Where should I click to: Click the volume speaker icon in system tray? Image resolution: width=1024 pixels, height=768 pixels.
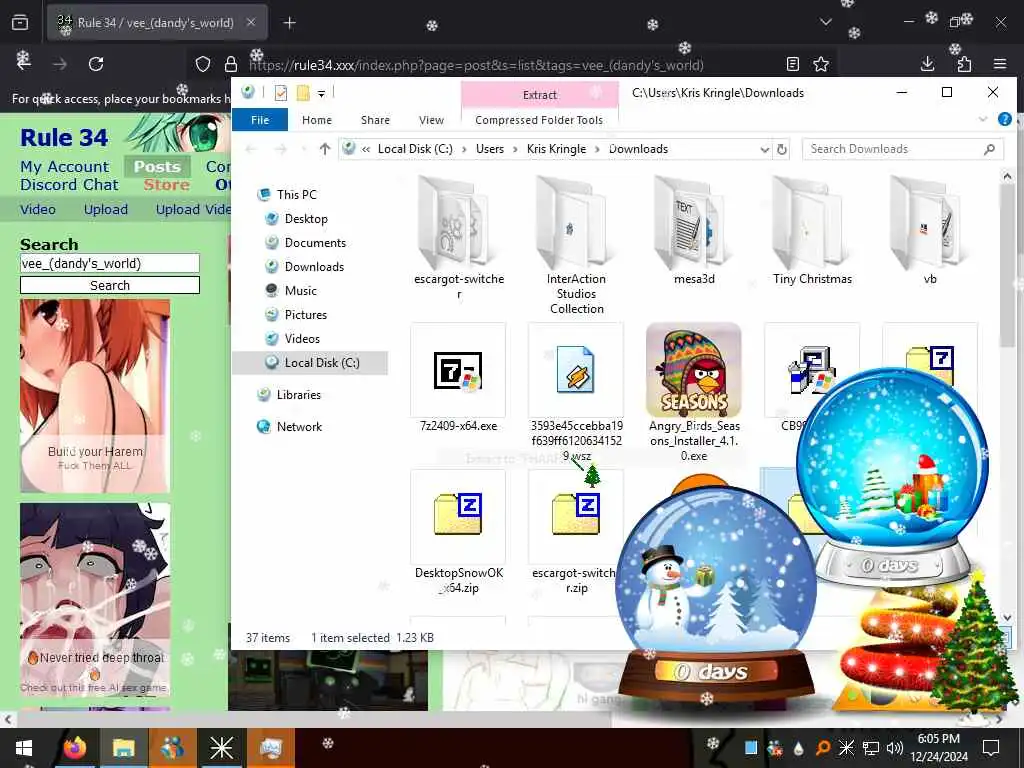[894, 748]
